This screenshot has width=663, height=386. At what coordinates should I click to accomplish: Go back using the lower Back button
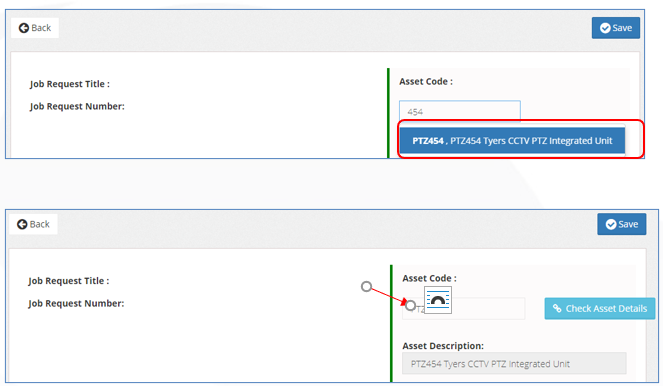[x=33, y=224]
